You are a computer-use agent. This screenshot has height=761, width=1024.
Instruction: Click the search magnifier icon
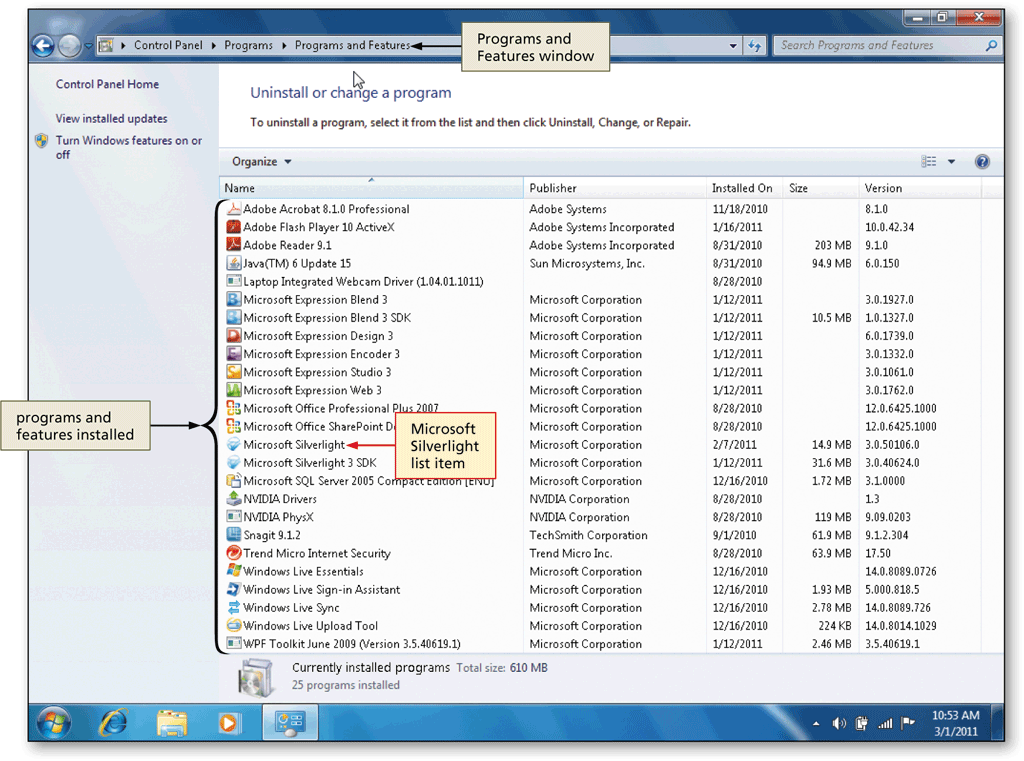pyautogui.click(x=991, y=46)
